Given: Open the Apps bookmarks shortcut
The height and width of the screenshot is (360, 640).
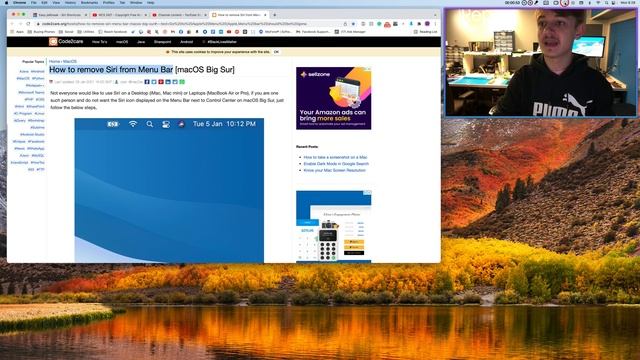Looking at the screenshot, I should pos(18,31).
